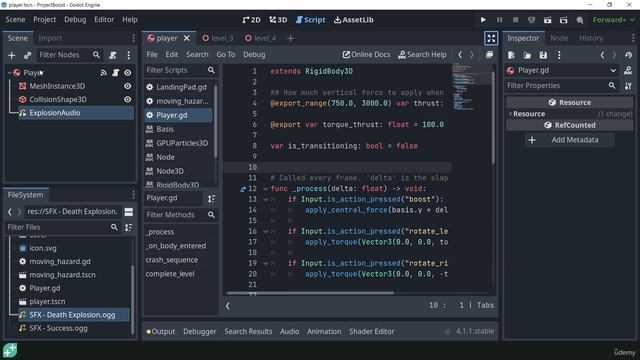Create a new resource in Inspector
Viewport: 640px width, 360px height.
[511, 55]
